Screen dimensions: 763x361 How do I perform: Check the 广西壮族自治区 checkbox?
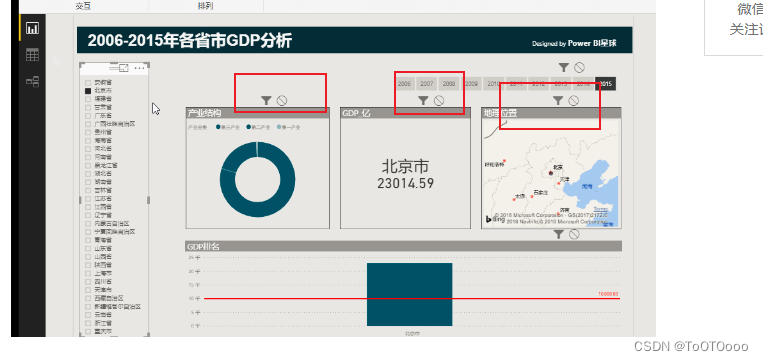pos(88,124)
